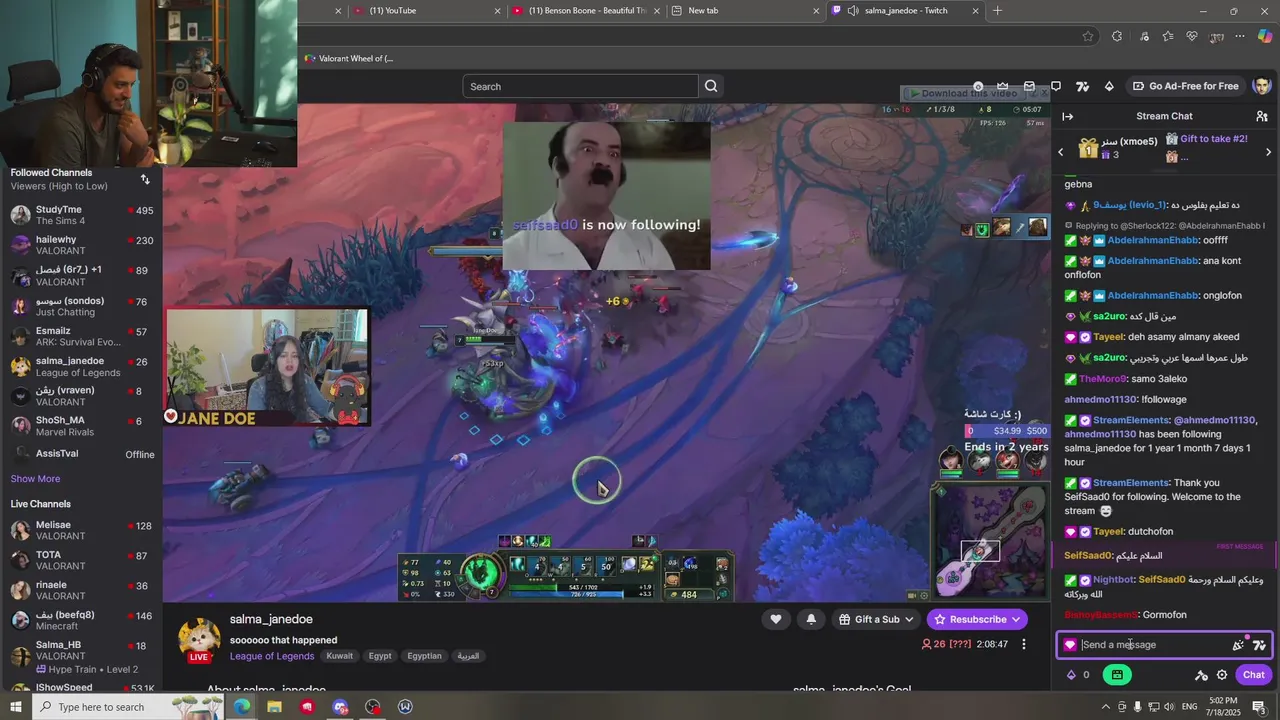The image size is (1280, 720).
Task: Open the Copilot icon in browser toolbar
Action: pyautogui.click(x=1265, y=36)
